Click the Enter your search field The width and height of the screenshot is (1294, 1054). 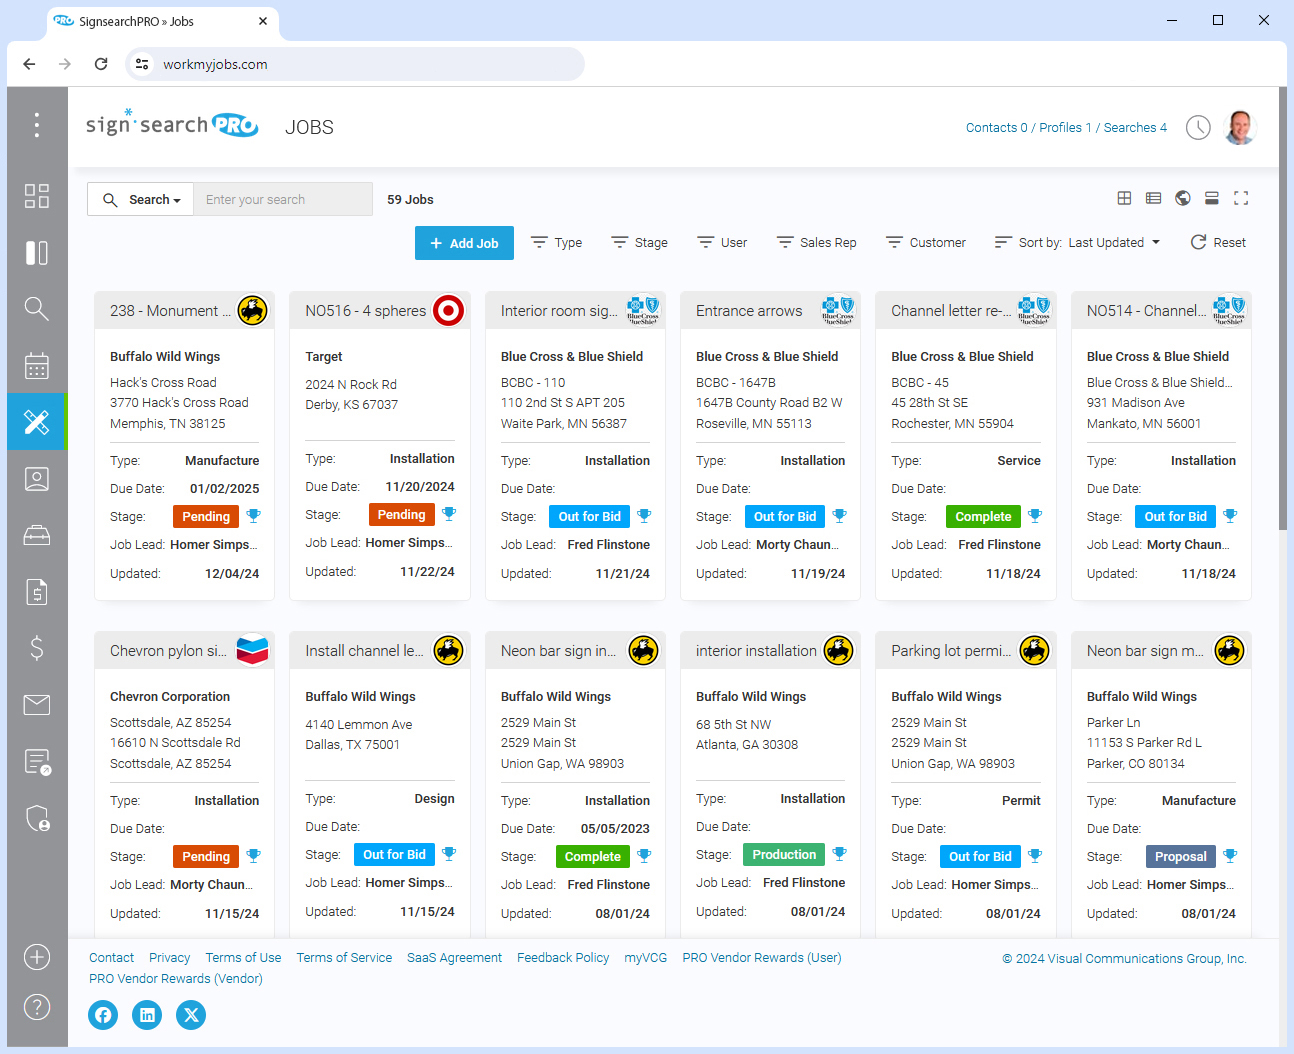(x=283, y=199)
